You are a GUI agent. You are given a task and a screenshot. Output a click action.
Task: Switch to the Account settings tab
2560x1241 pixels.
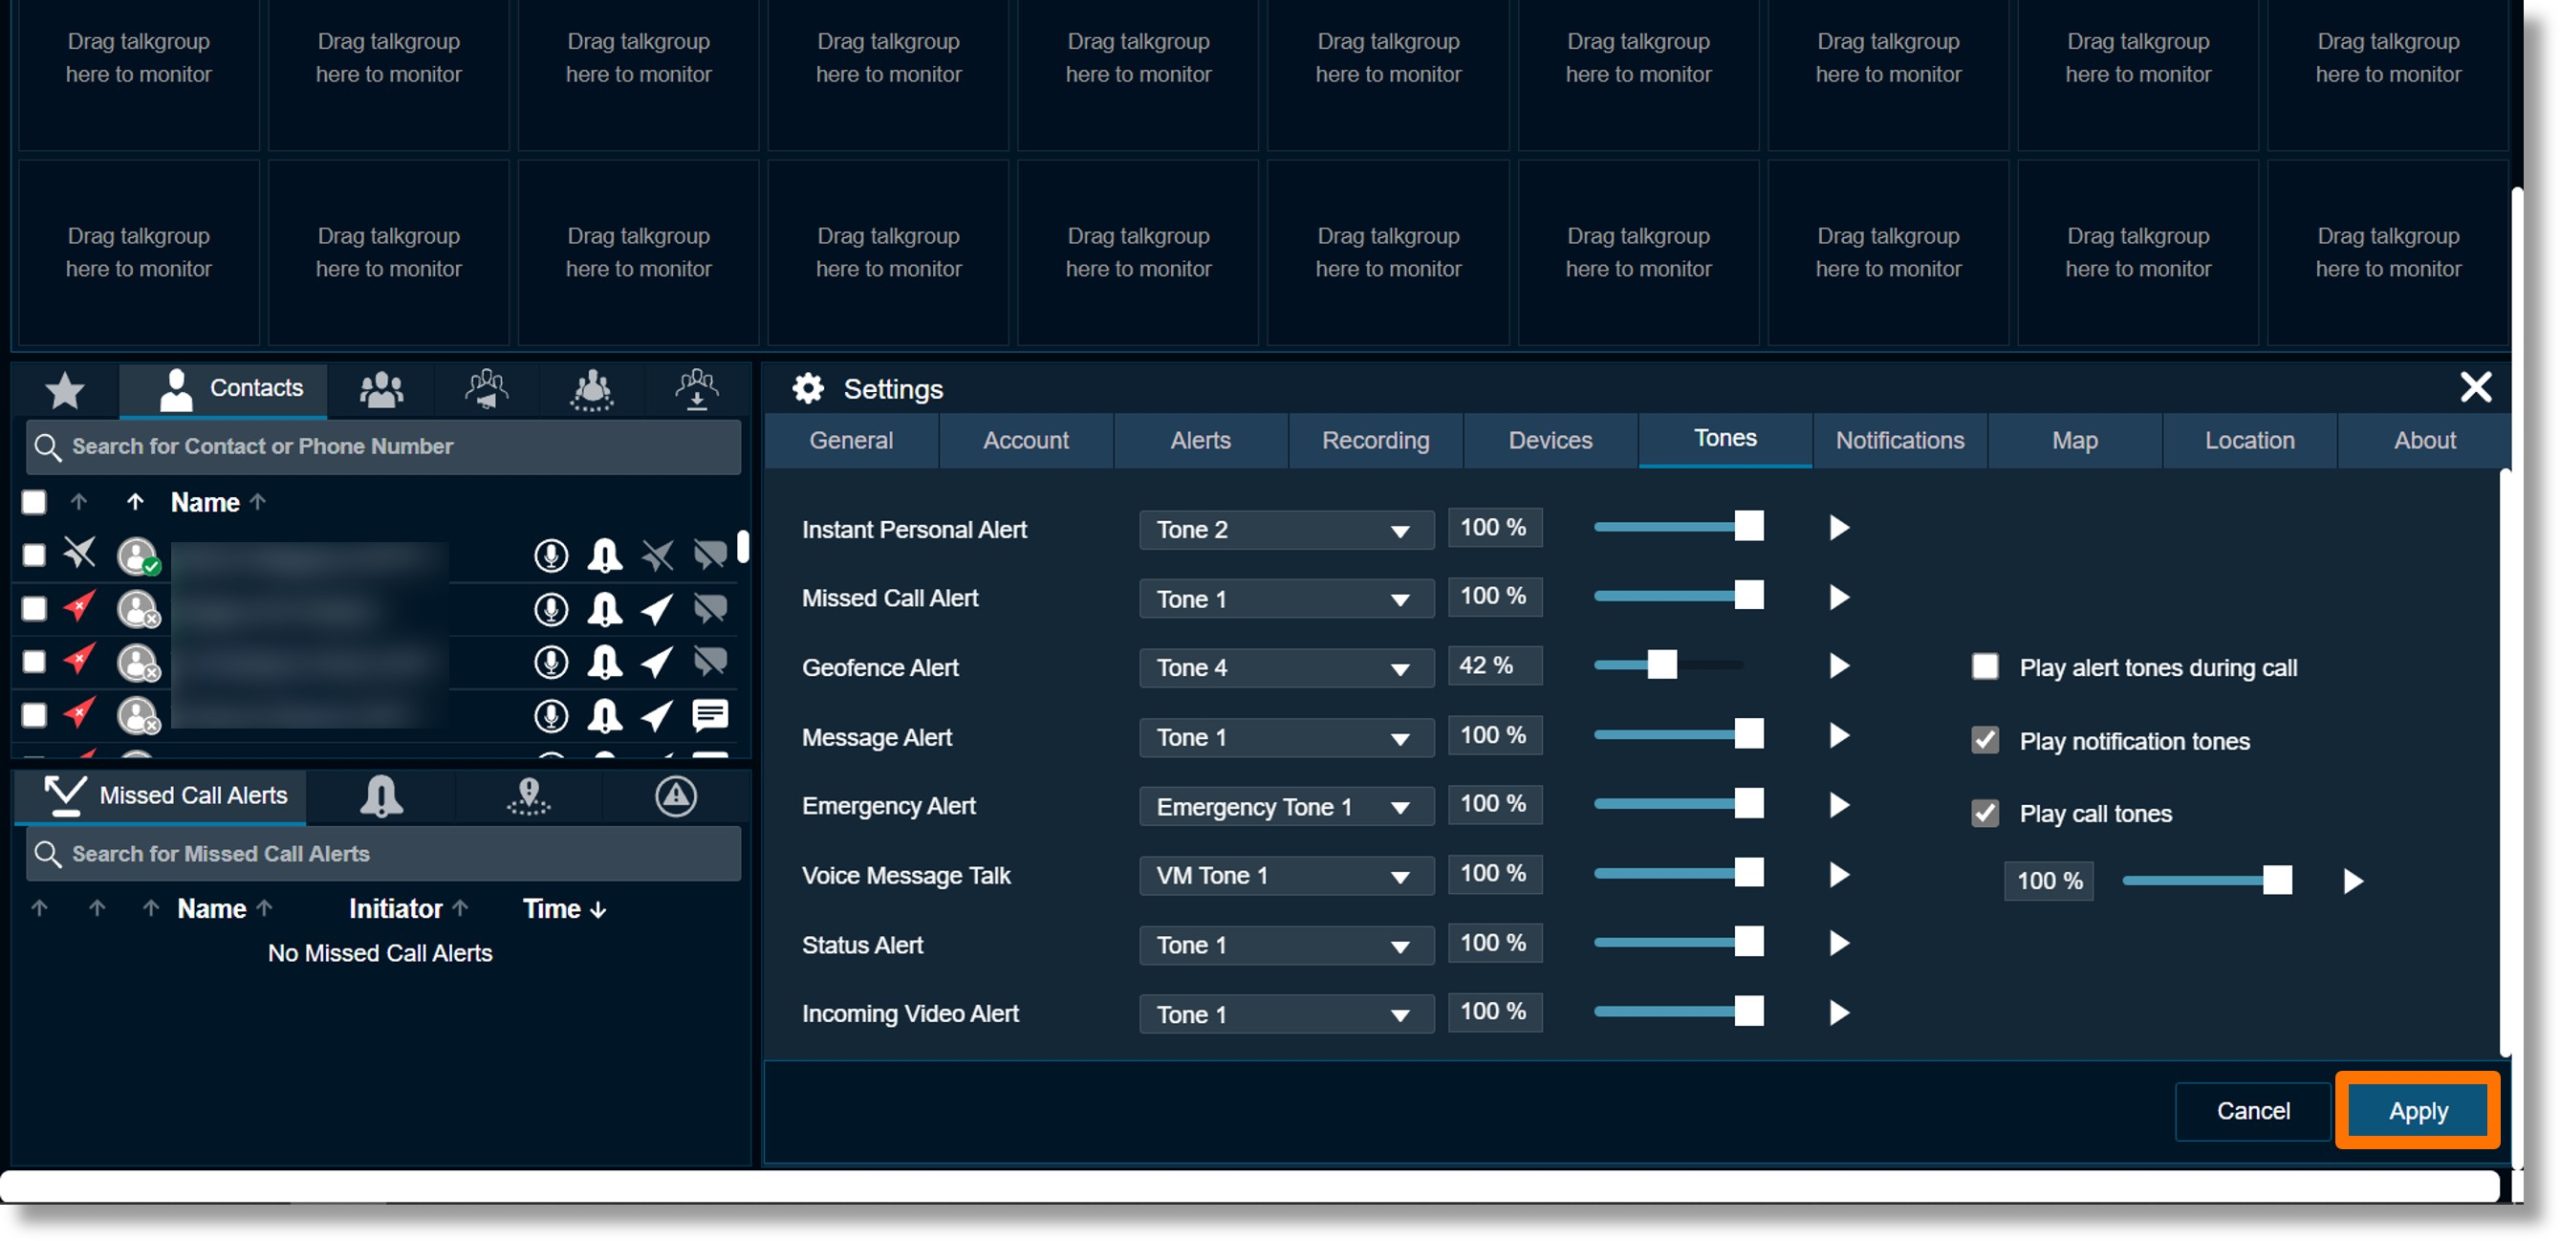[1026, 441]
